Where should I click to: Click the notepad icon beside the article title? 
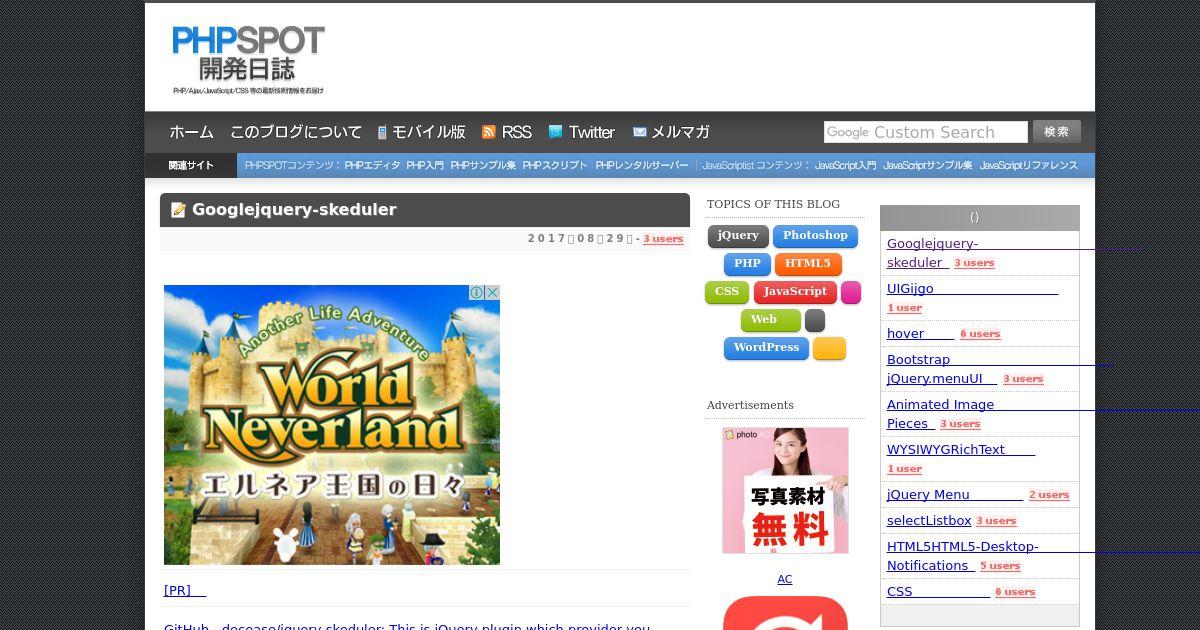[179, 210]
